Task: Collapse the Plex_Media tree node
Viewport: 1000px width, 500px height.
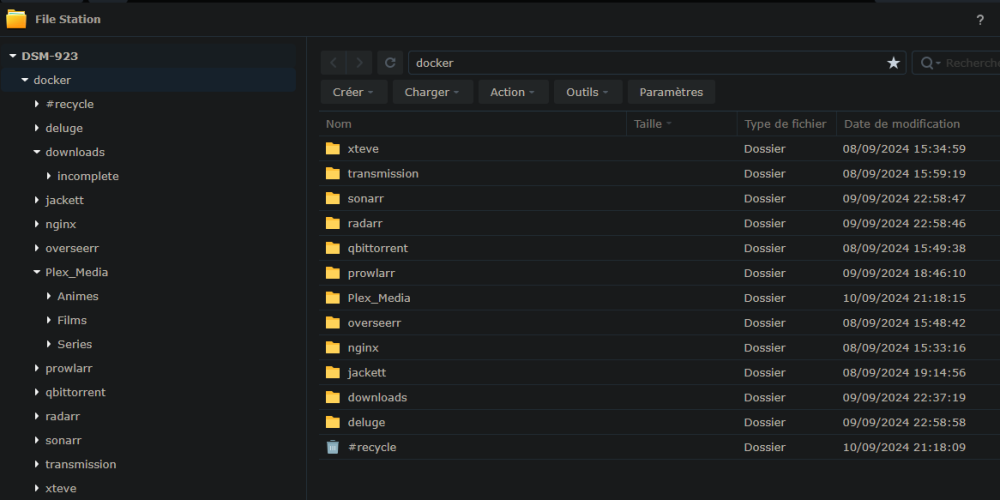Action: click(37, 272)
